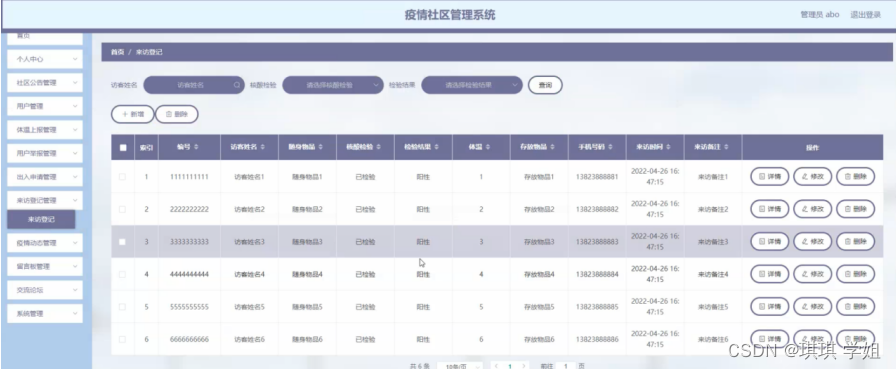The height and width of the screenshot is (369, 896).
Task: Toggle the select-all checkbox in table header
Action: [x=123, y=147]
